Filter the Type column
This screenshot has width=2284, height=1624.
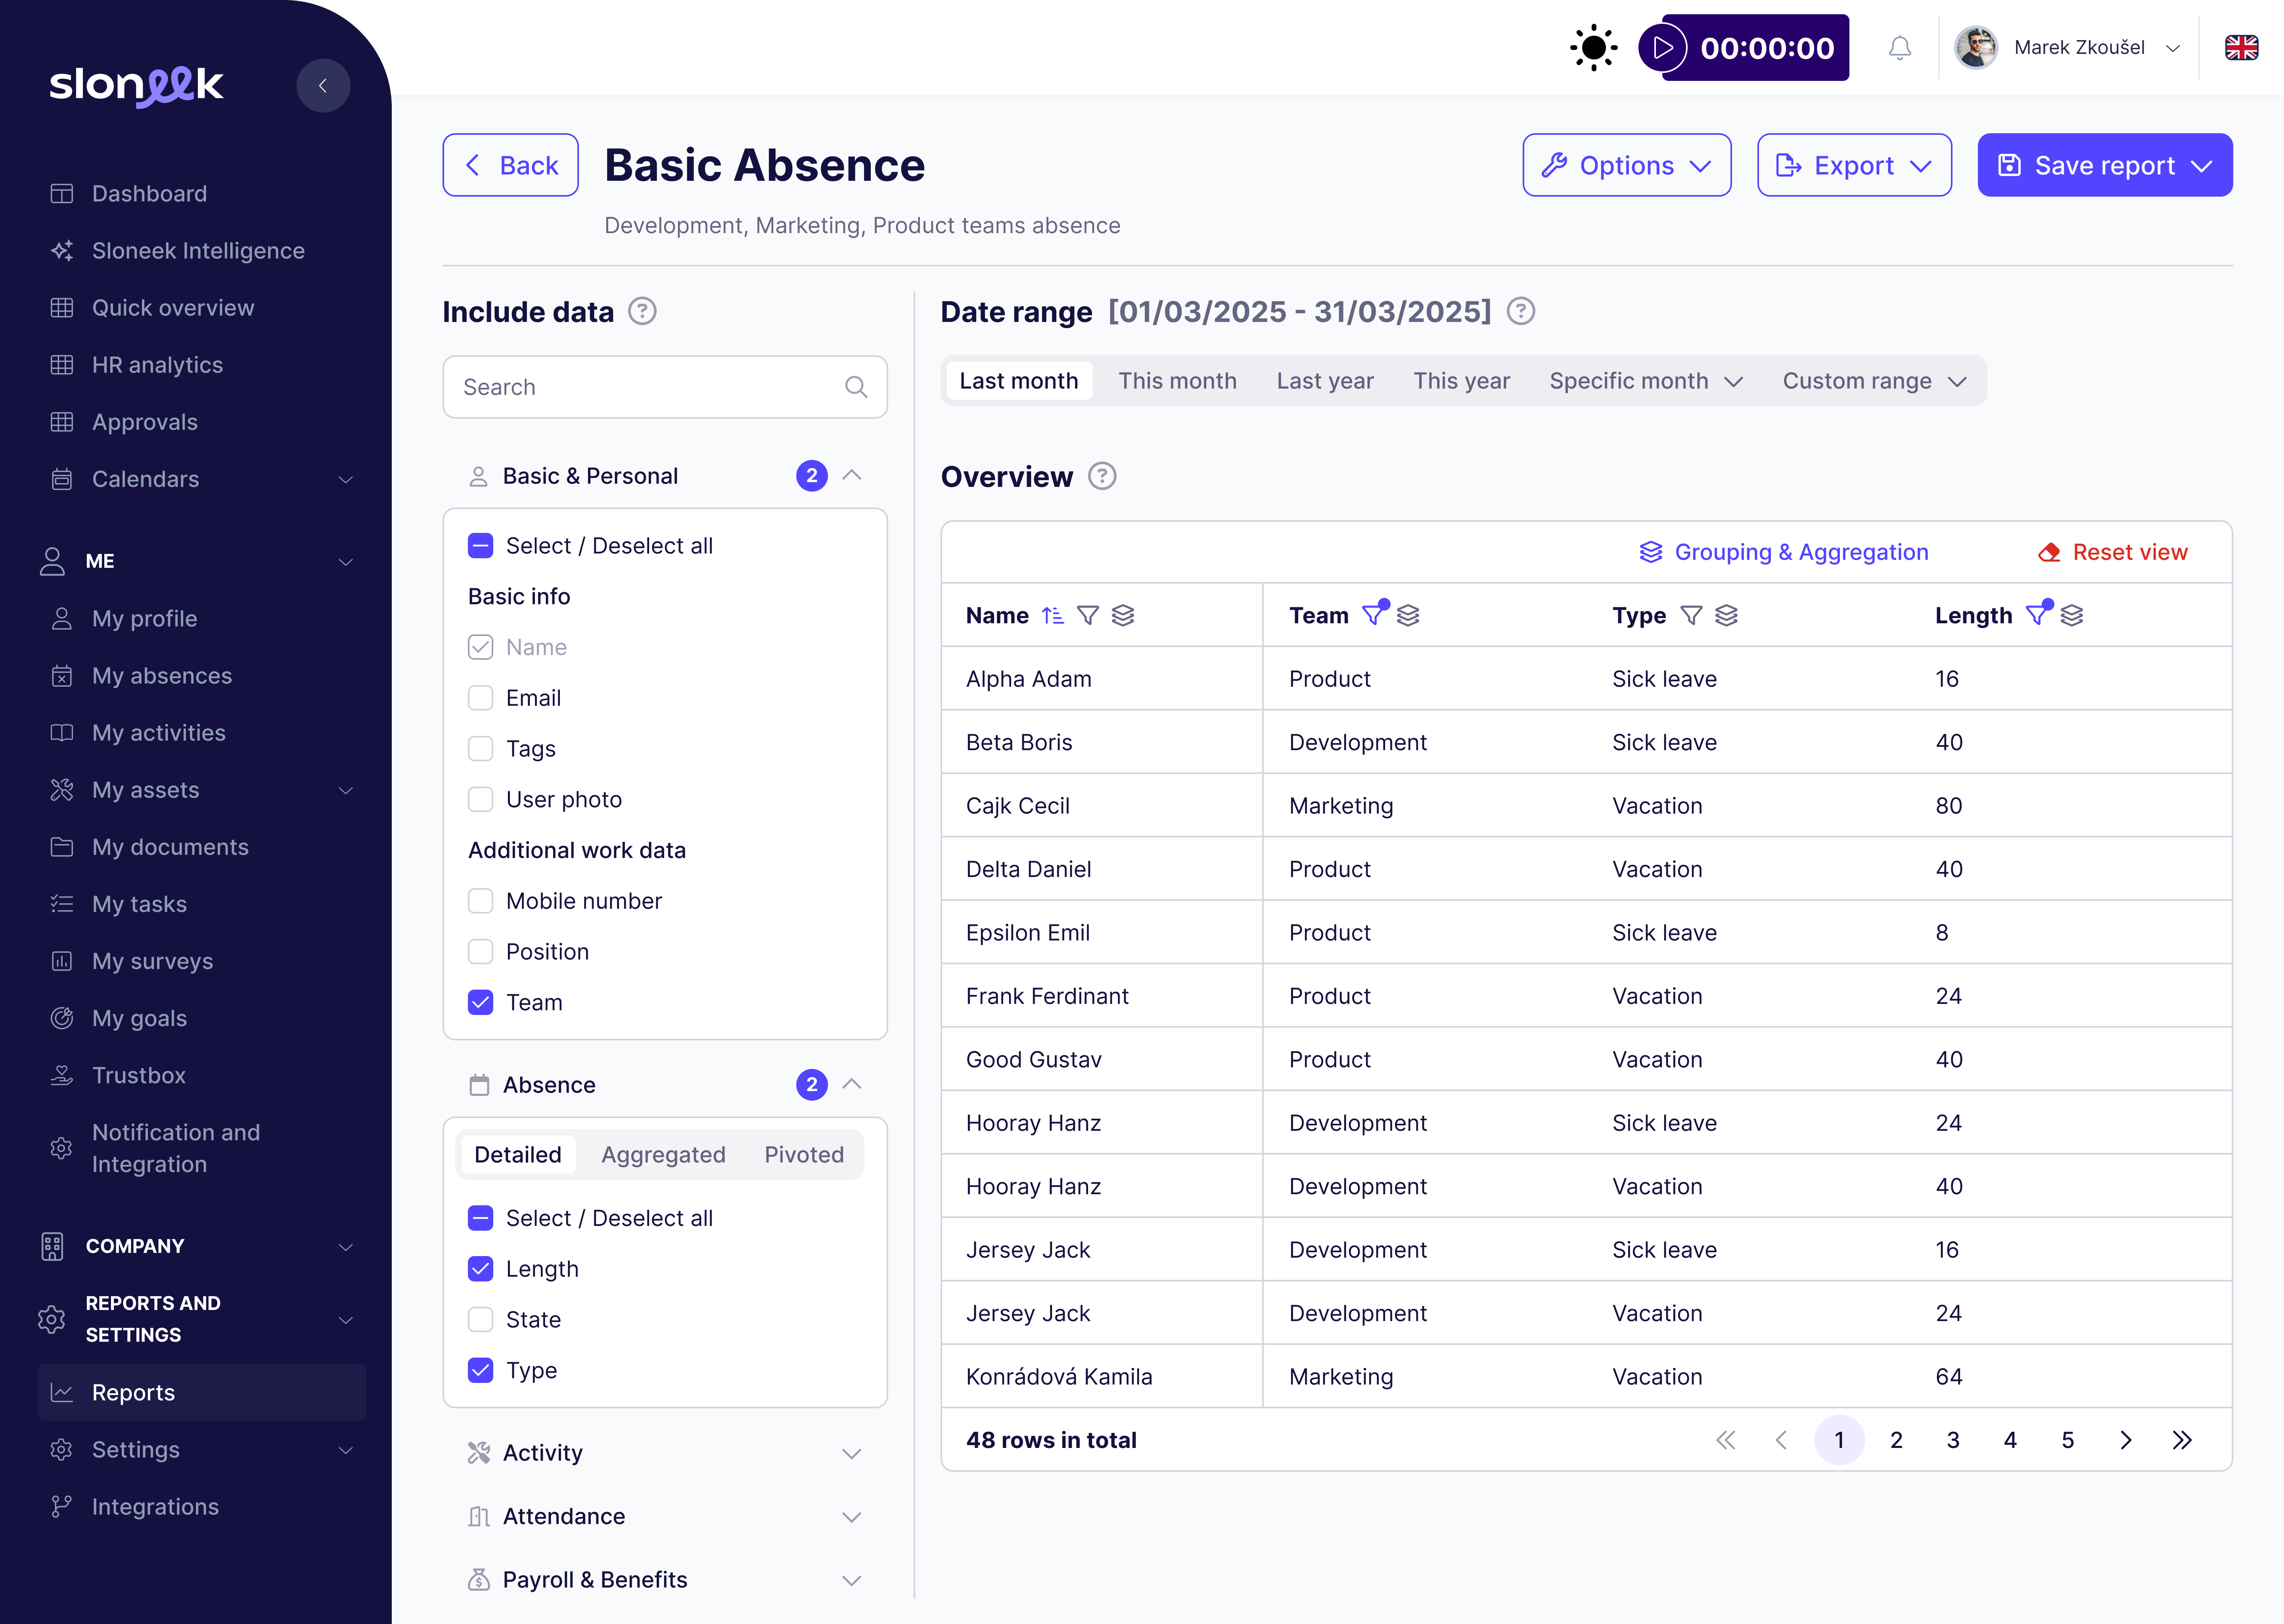(1691, 616)
